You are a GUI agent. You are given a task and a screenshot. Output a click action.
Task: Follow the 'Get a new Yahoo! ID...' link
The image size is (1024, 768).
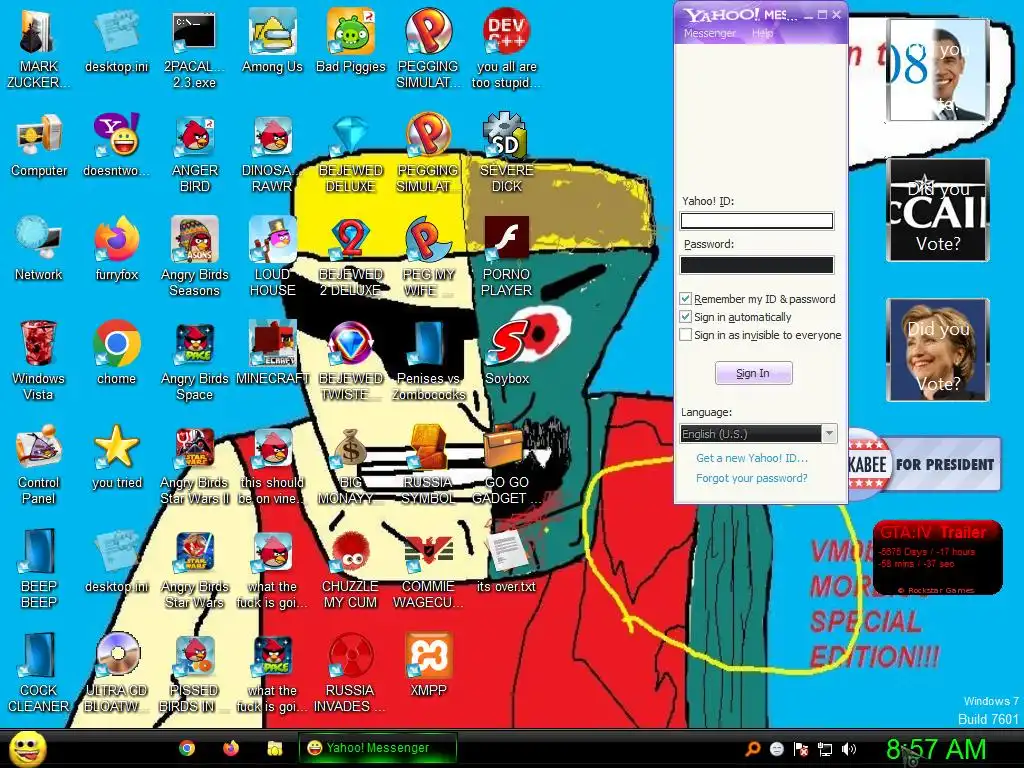pyautogui.click(x=752, y=458)
